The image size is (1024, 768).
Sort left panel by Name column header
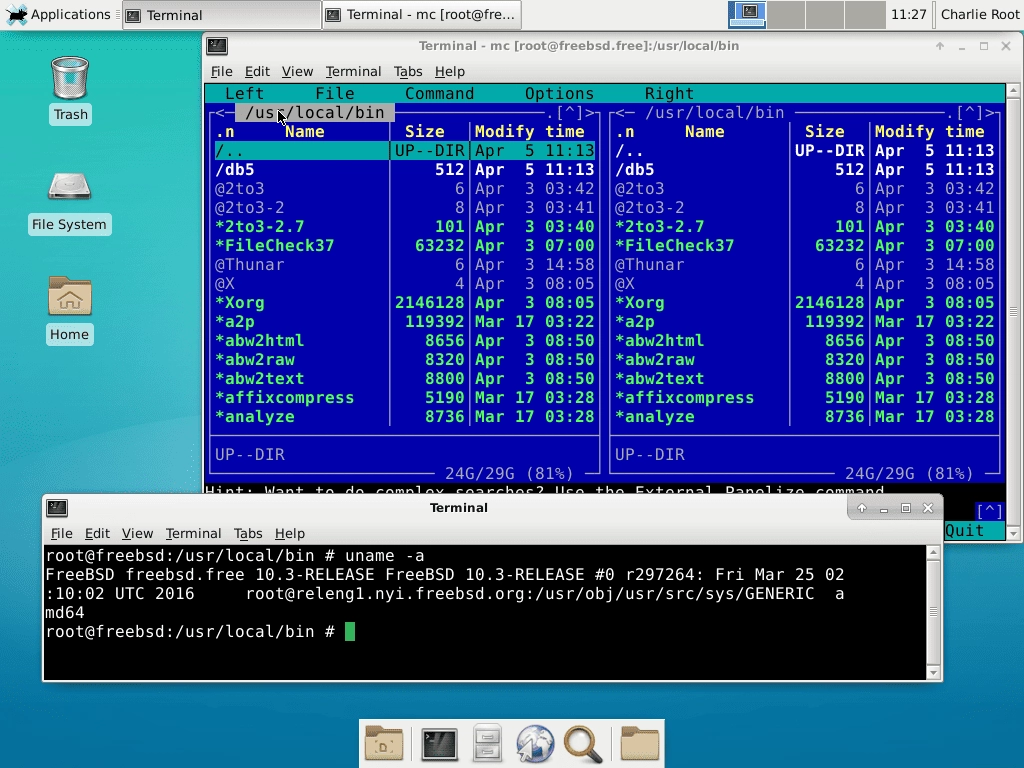[304, 132]
